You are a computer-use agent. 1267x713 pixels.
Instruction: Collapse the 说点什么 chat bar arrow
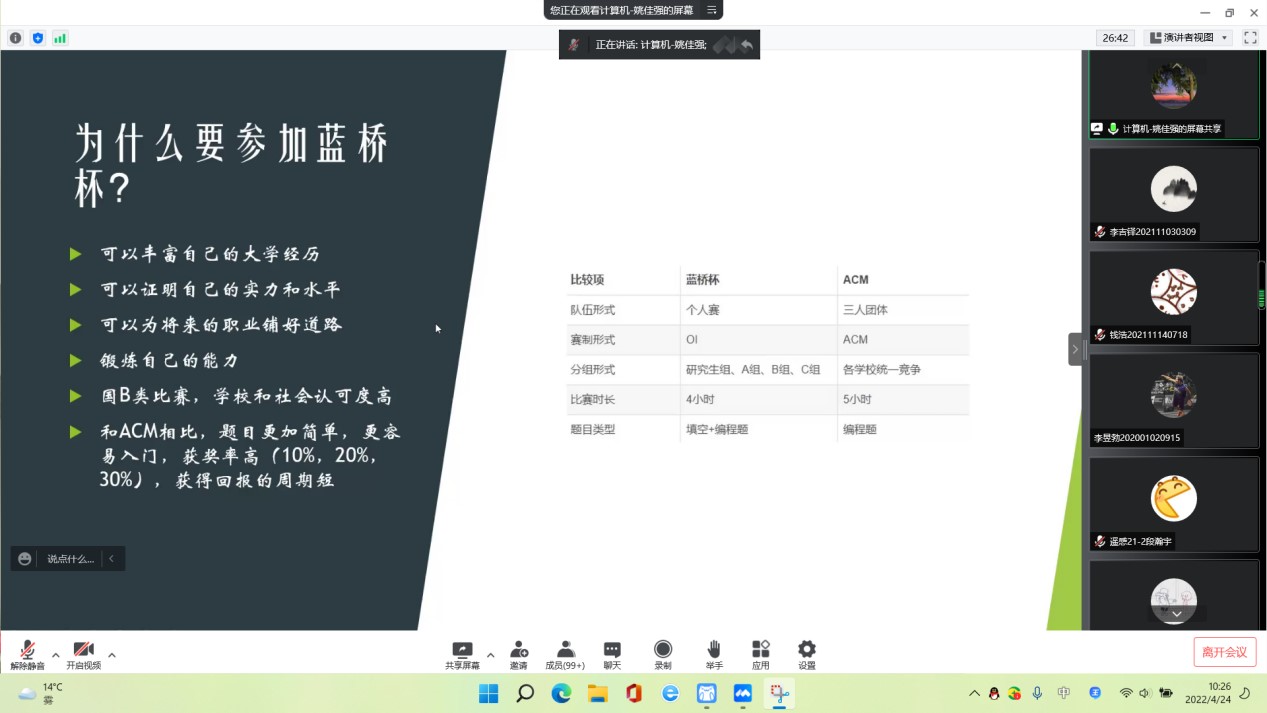112,559
